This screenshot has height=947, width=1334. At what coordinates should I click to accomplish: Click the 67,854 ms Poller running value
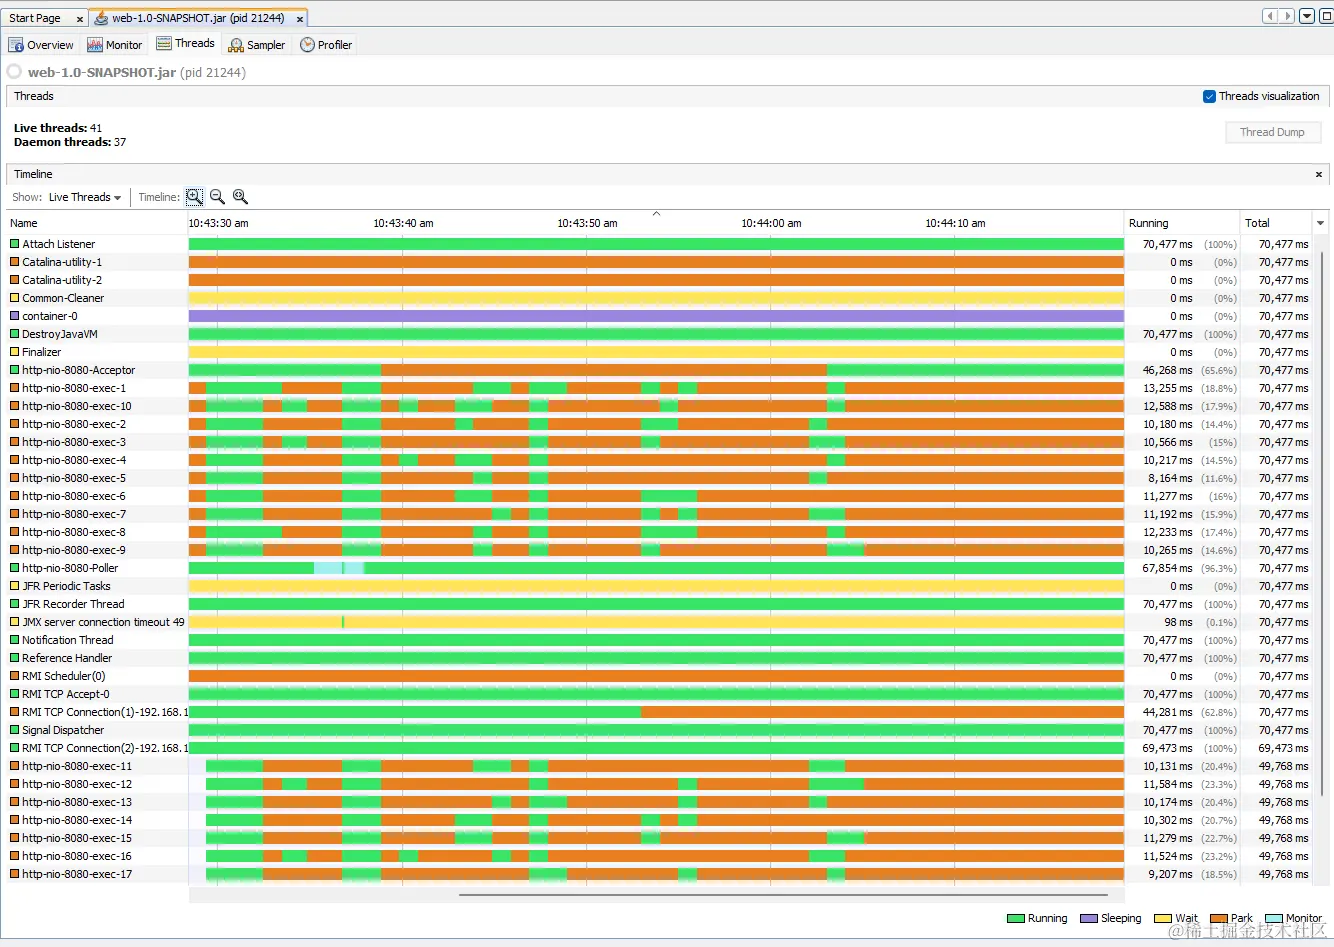pos(1168,568)
